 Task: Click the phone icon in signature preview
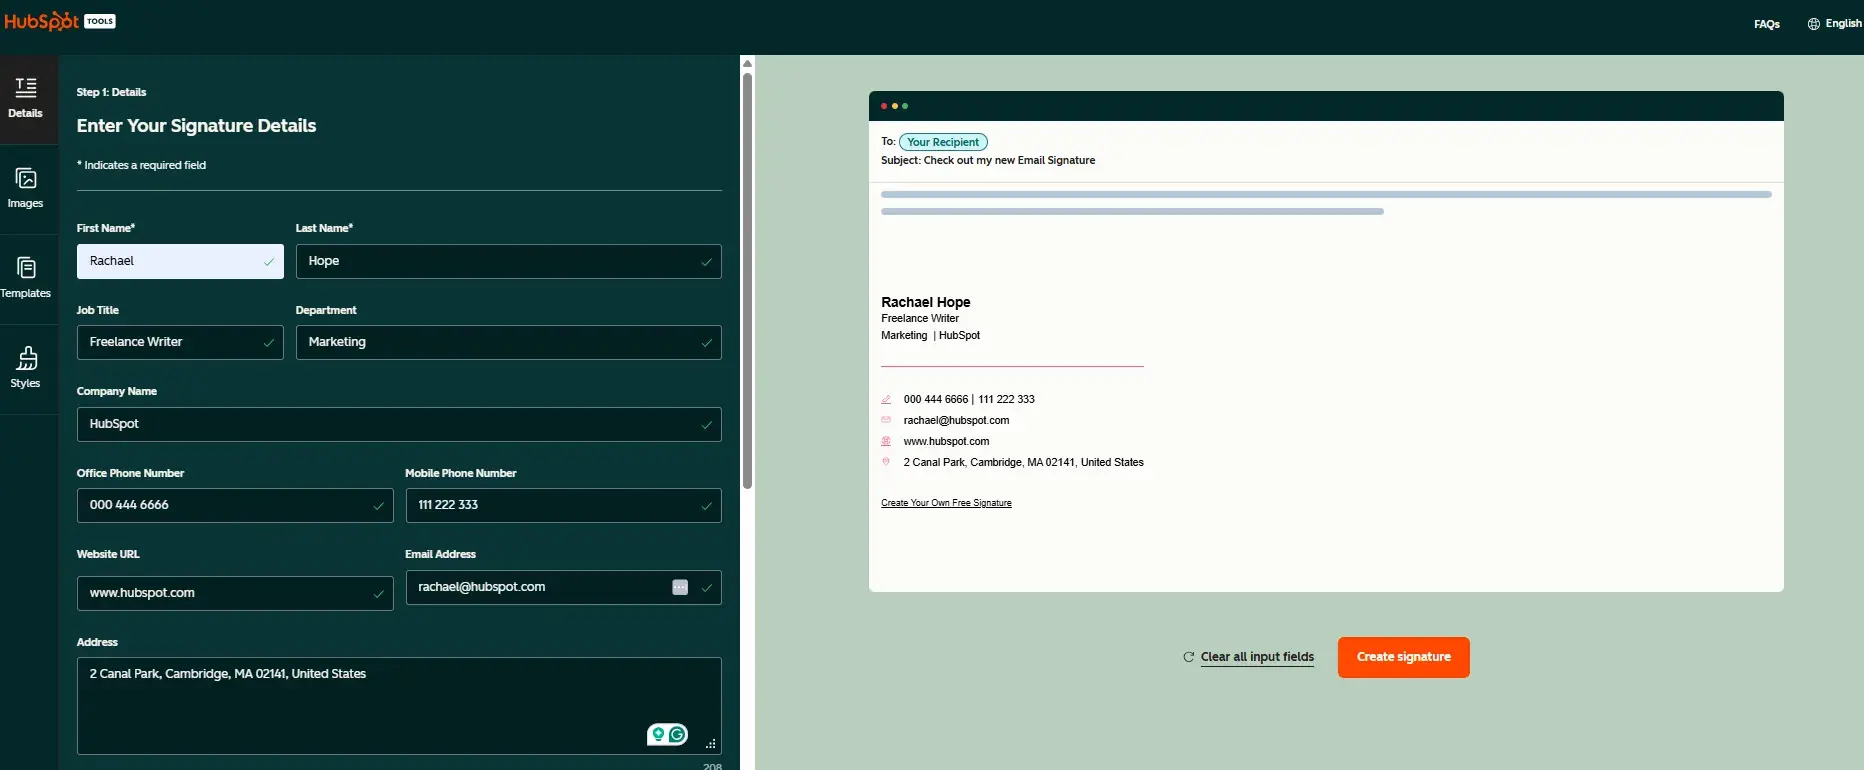(886, 399)
